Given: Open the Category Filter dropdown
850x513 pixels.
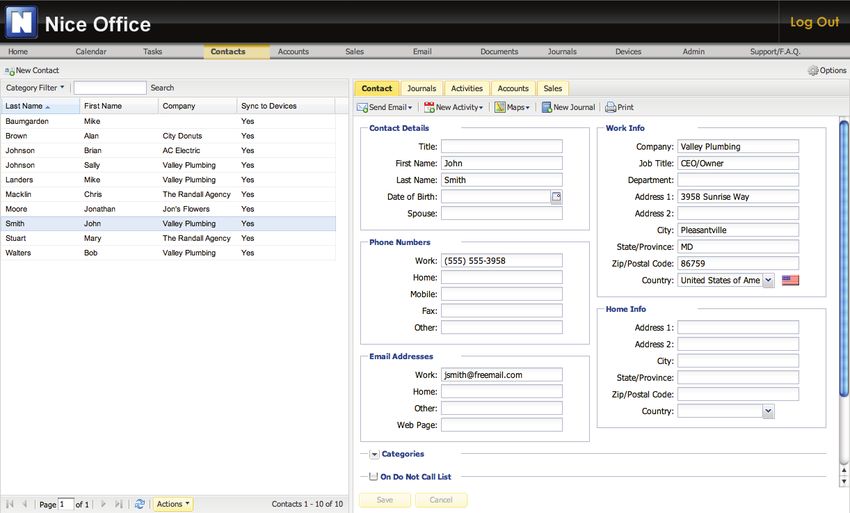Looking at the screenshot, I should point(35,88).
